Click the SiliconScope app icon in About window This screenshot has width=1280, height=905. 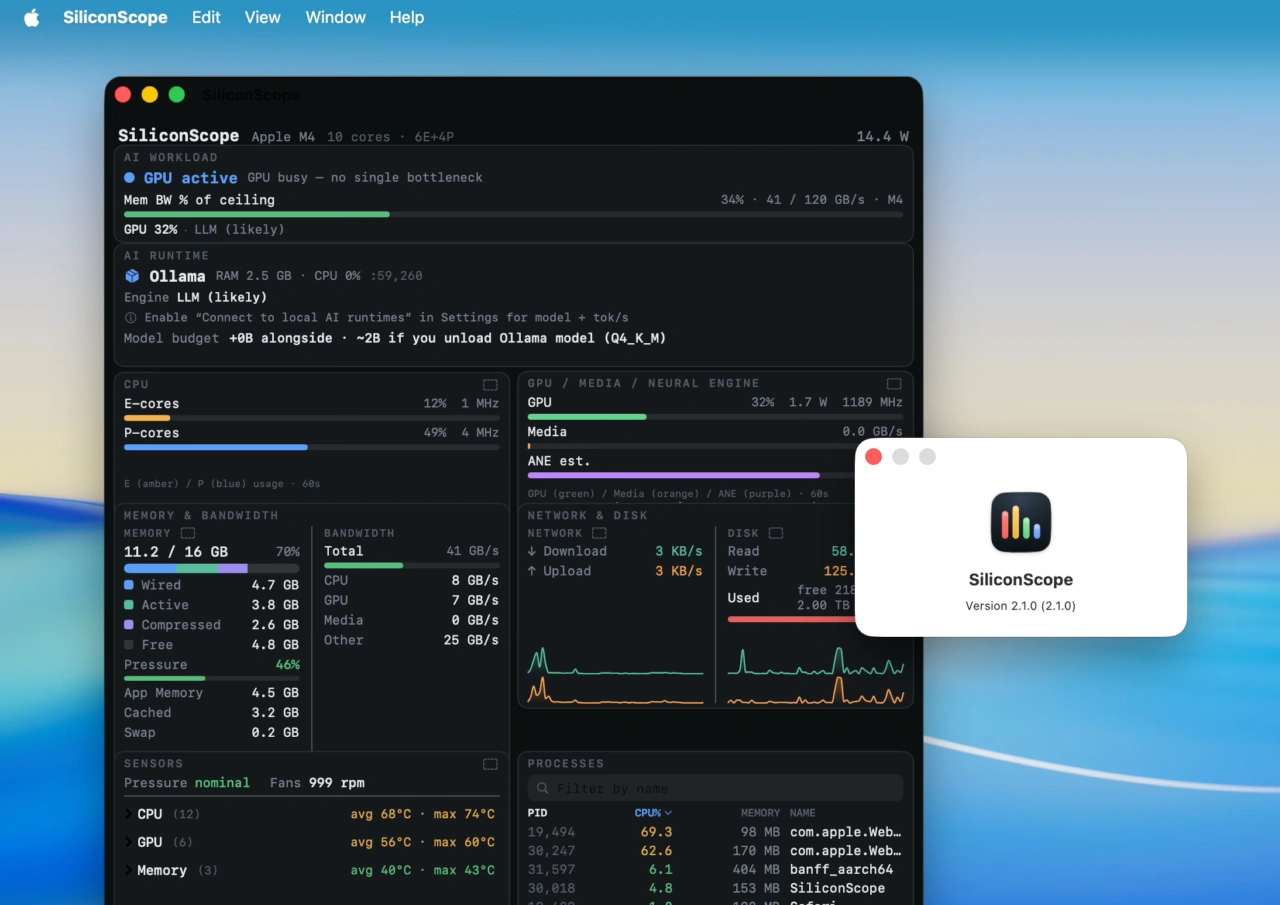coord(1021,522)
